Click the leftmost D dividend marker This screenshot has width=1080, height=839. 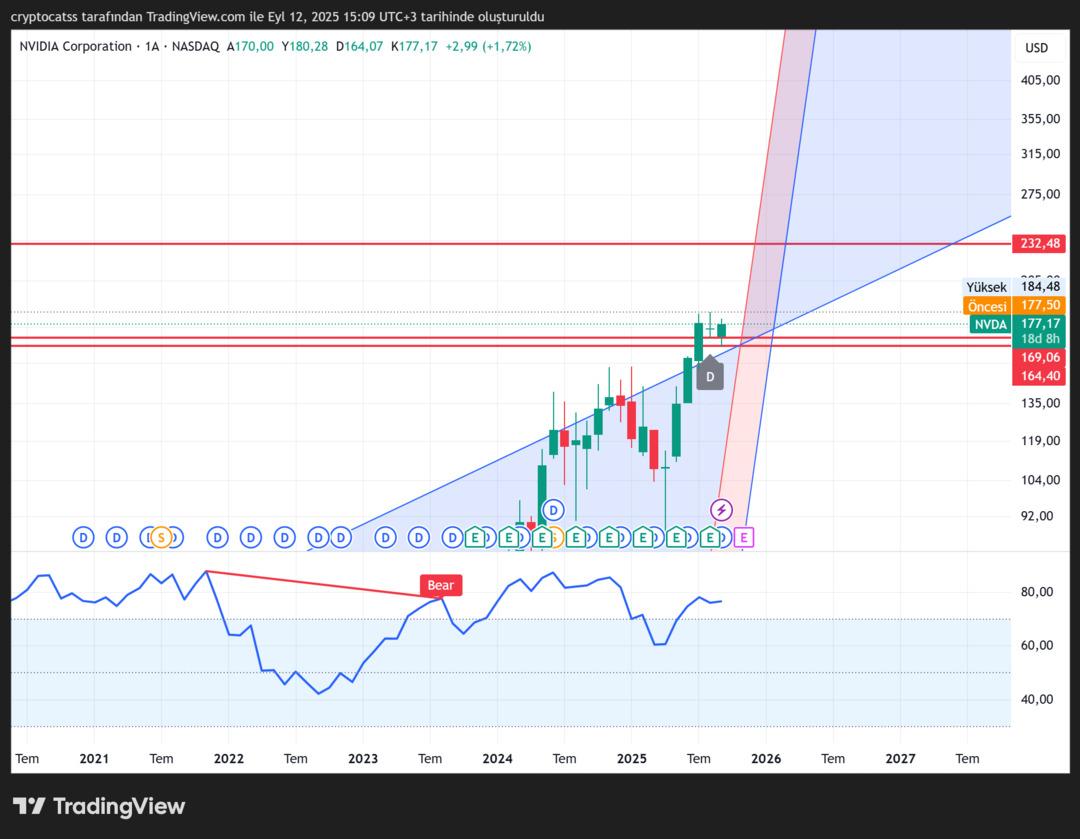pos(83,537)
